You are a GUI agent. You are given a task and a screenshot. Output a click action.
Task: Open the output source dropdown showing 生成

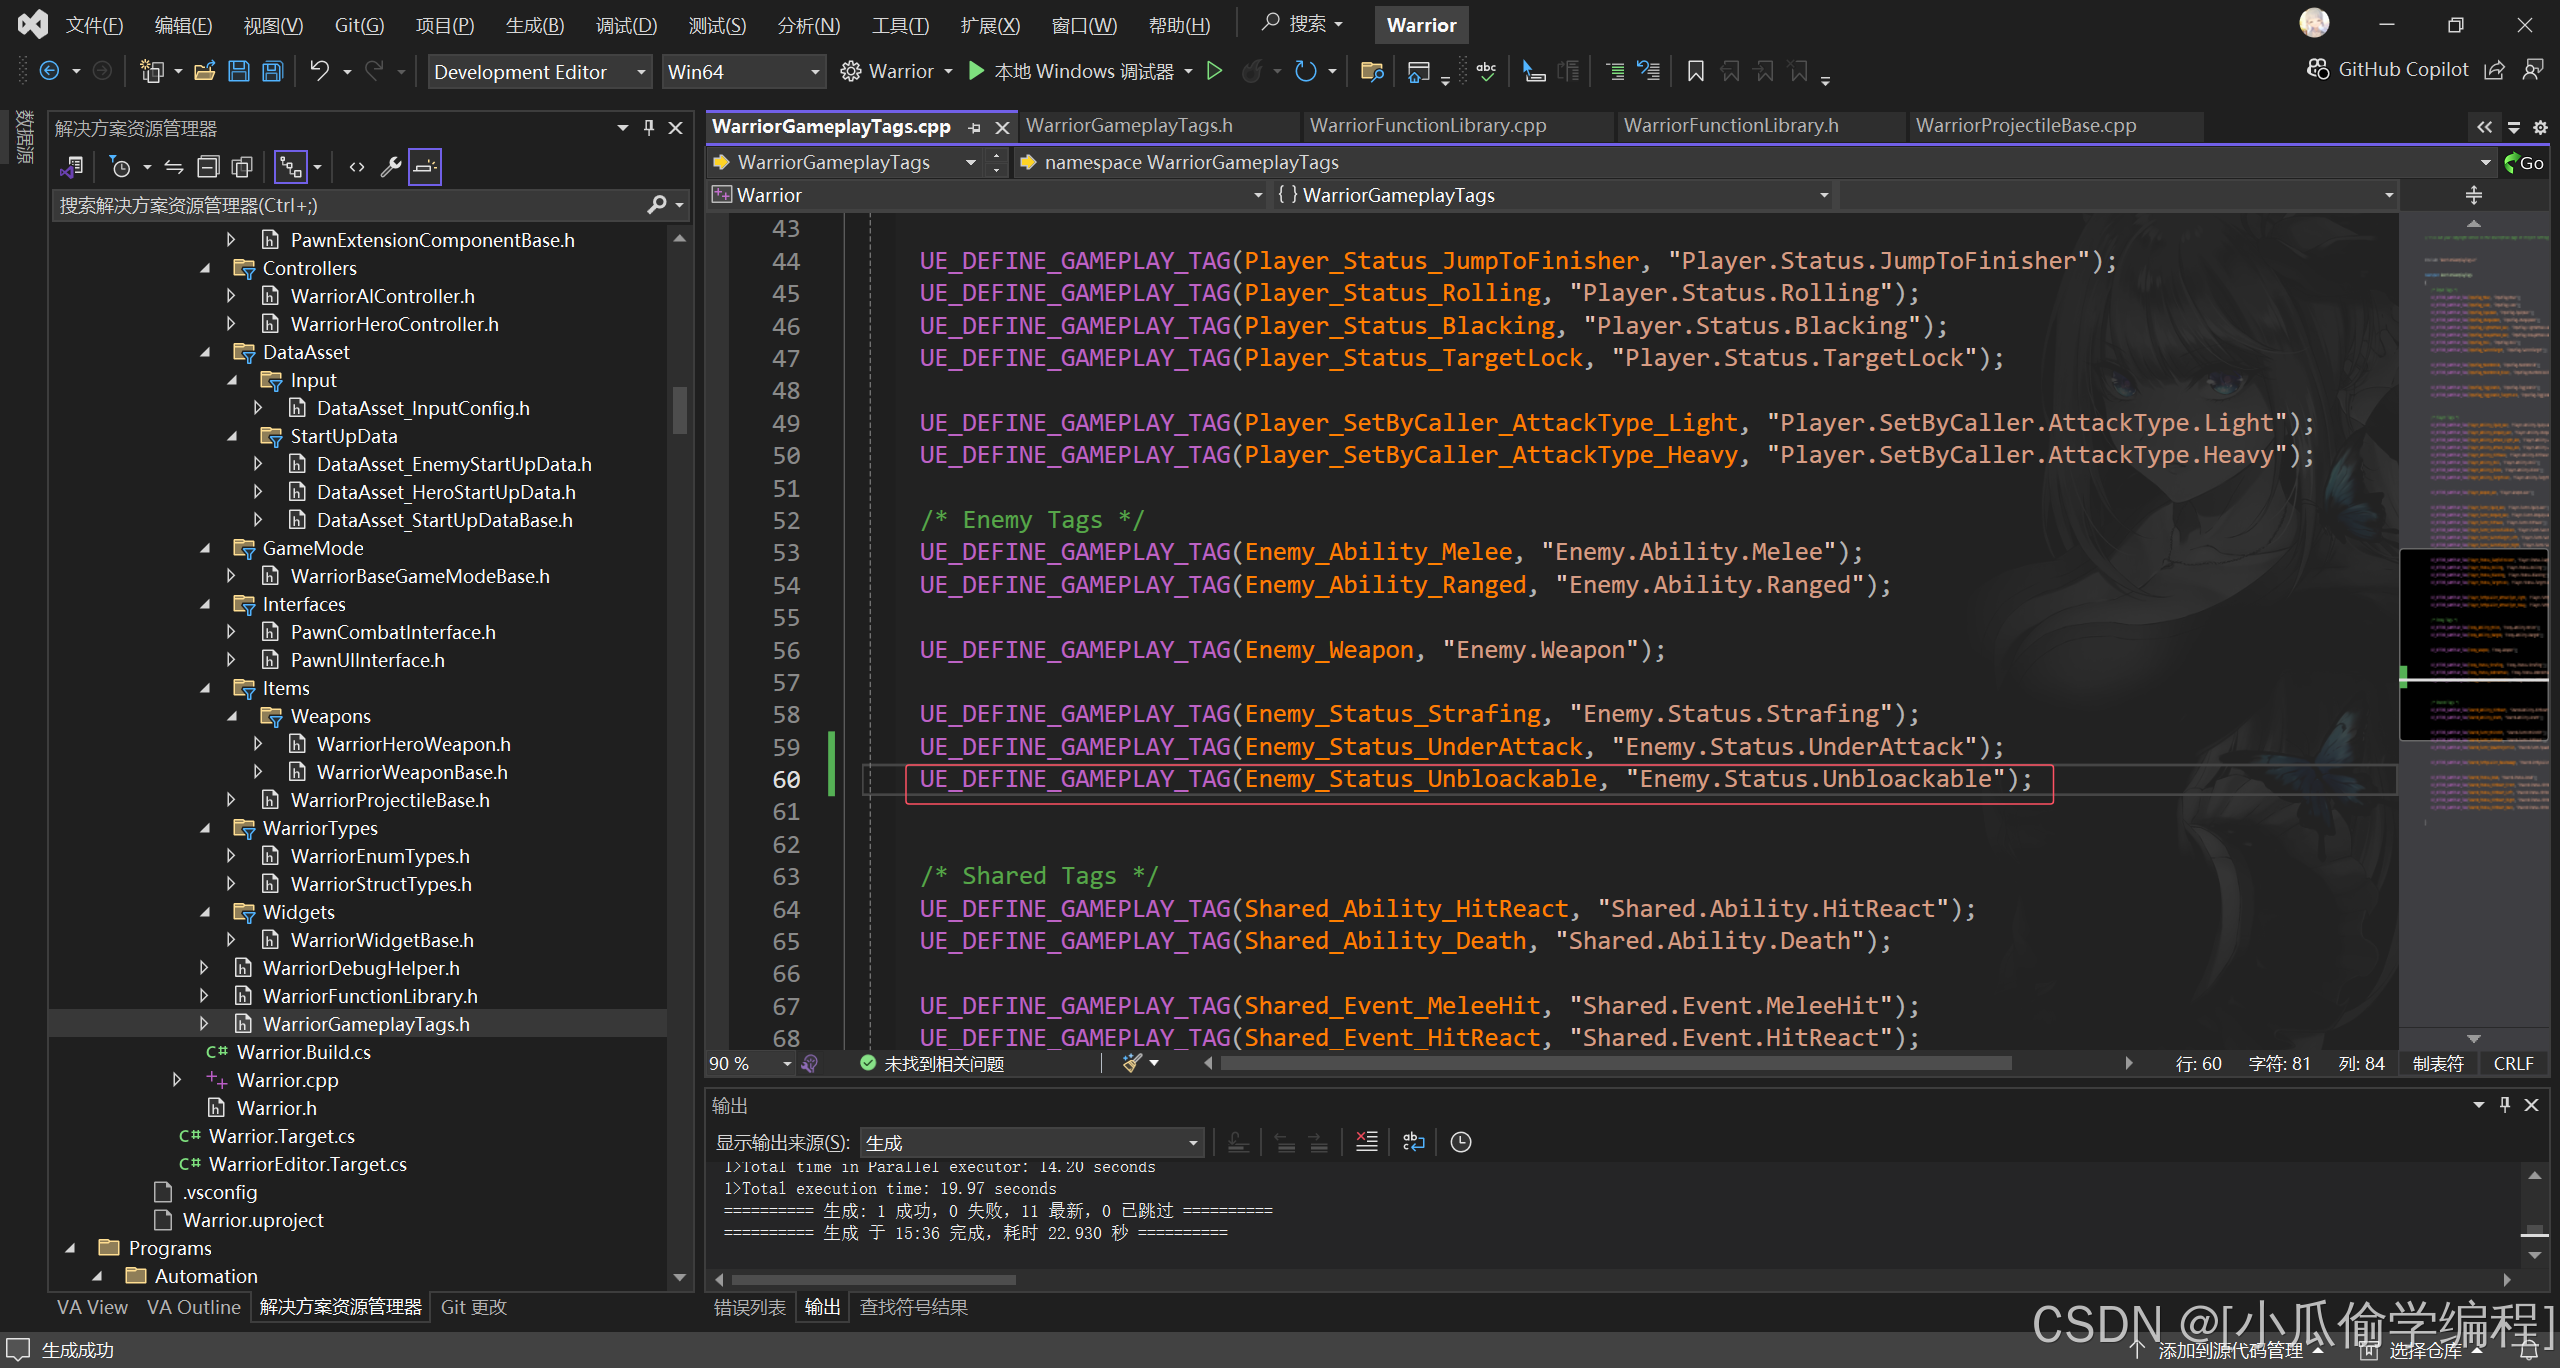pos(1032,1142)
